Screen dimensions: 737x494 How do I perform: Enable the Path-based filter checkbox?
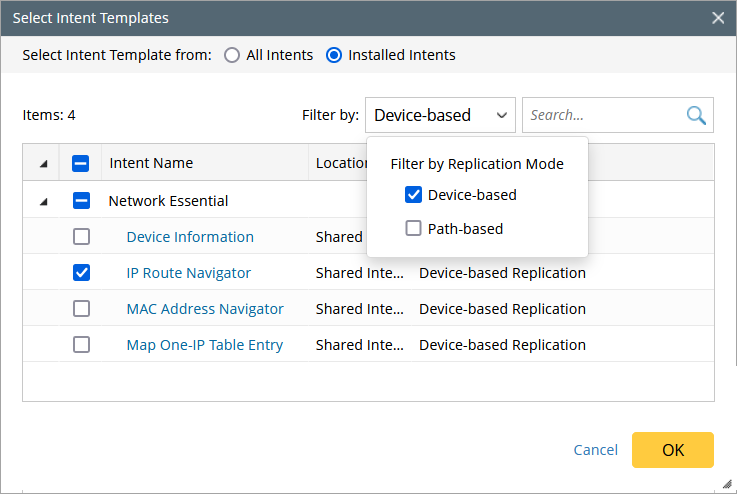coord(413,229)
